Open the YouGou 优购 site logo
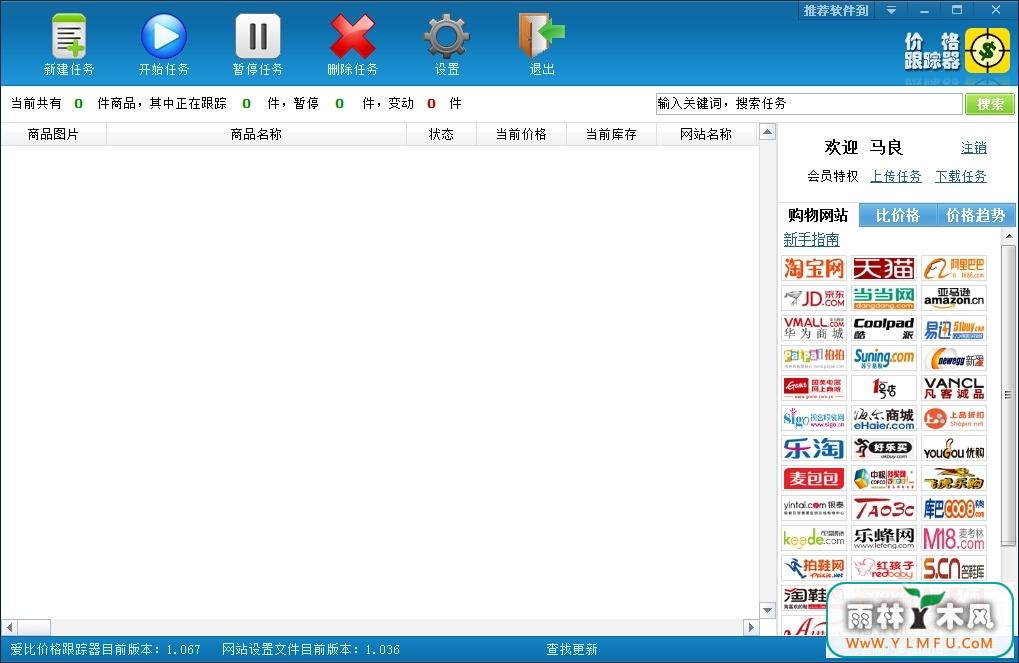The height and width of the screenshot is (663, 1019). click(x=953, y=448)
